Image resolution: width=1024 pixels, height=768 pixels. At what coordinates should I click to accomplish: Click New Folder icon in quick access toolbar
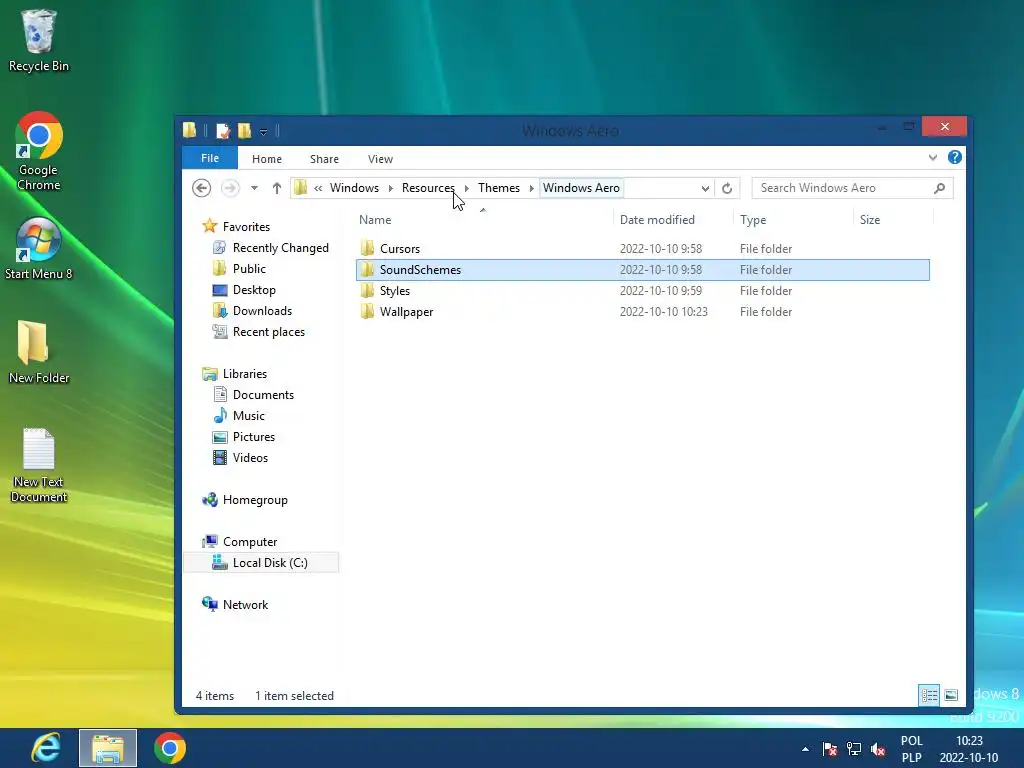tap(244, 131)
